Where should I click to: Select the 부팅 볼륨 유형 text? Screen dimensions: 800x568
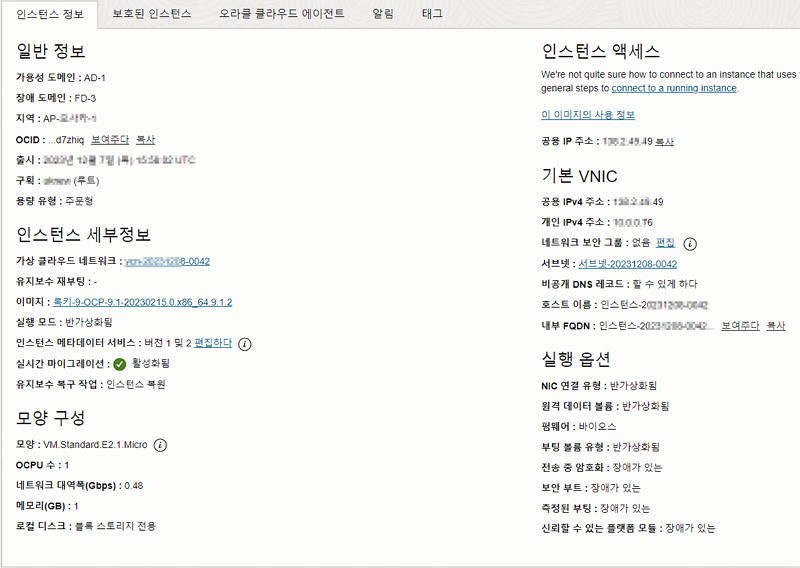click(601, 447)
